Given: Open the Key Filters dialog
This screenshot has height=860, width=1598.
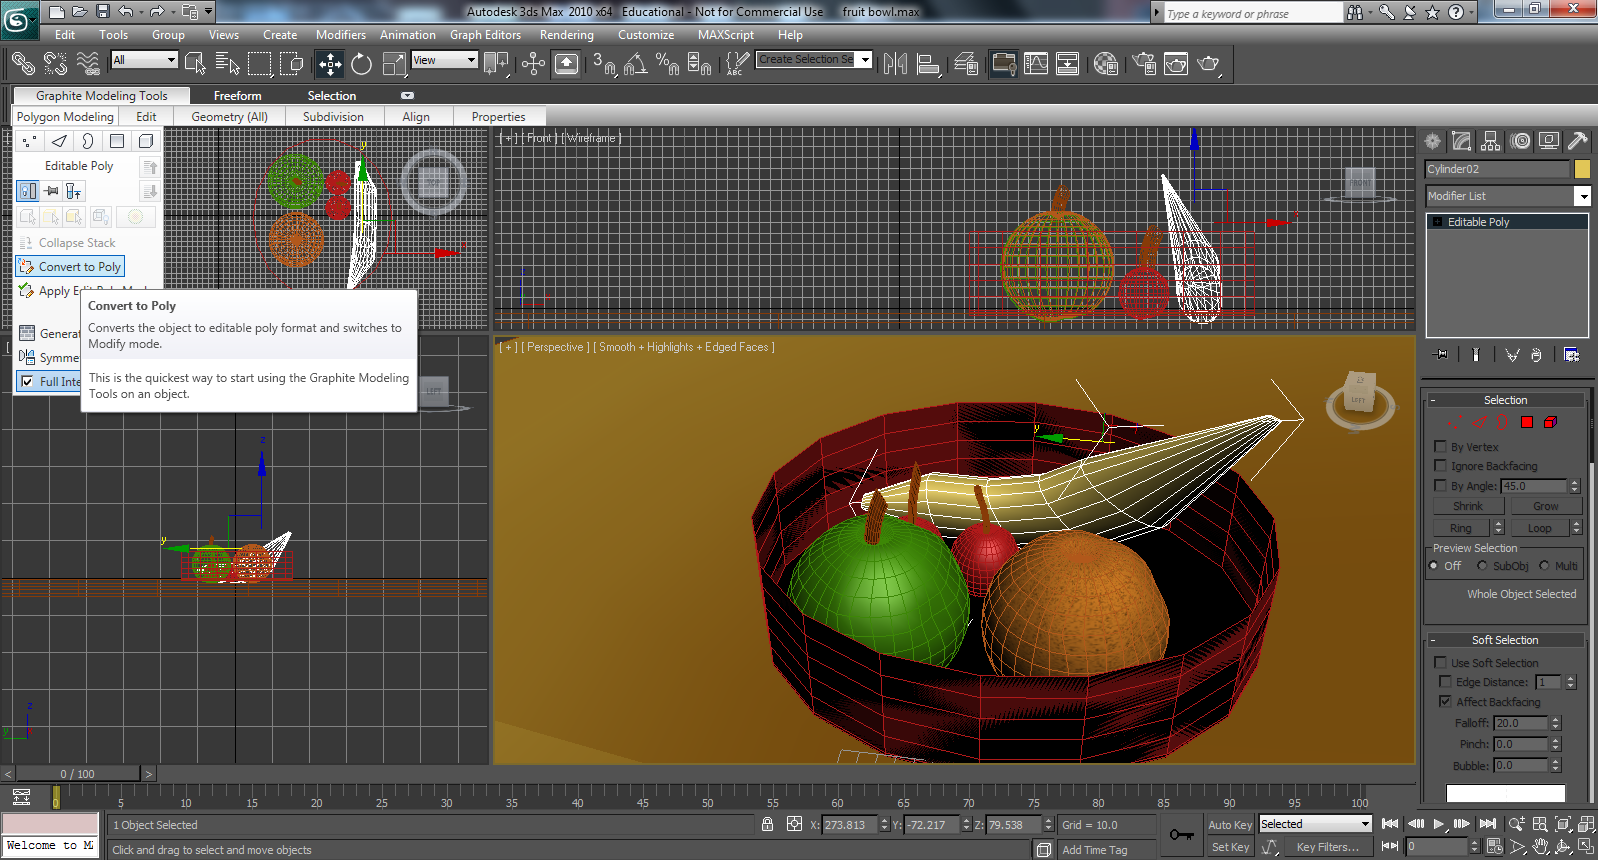Looking at the screenshot, I should (x=1328, y=847).
